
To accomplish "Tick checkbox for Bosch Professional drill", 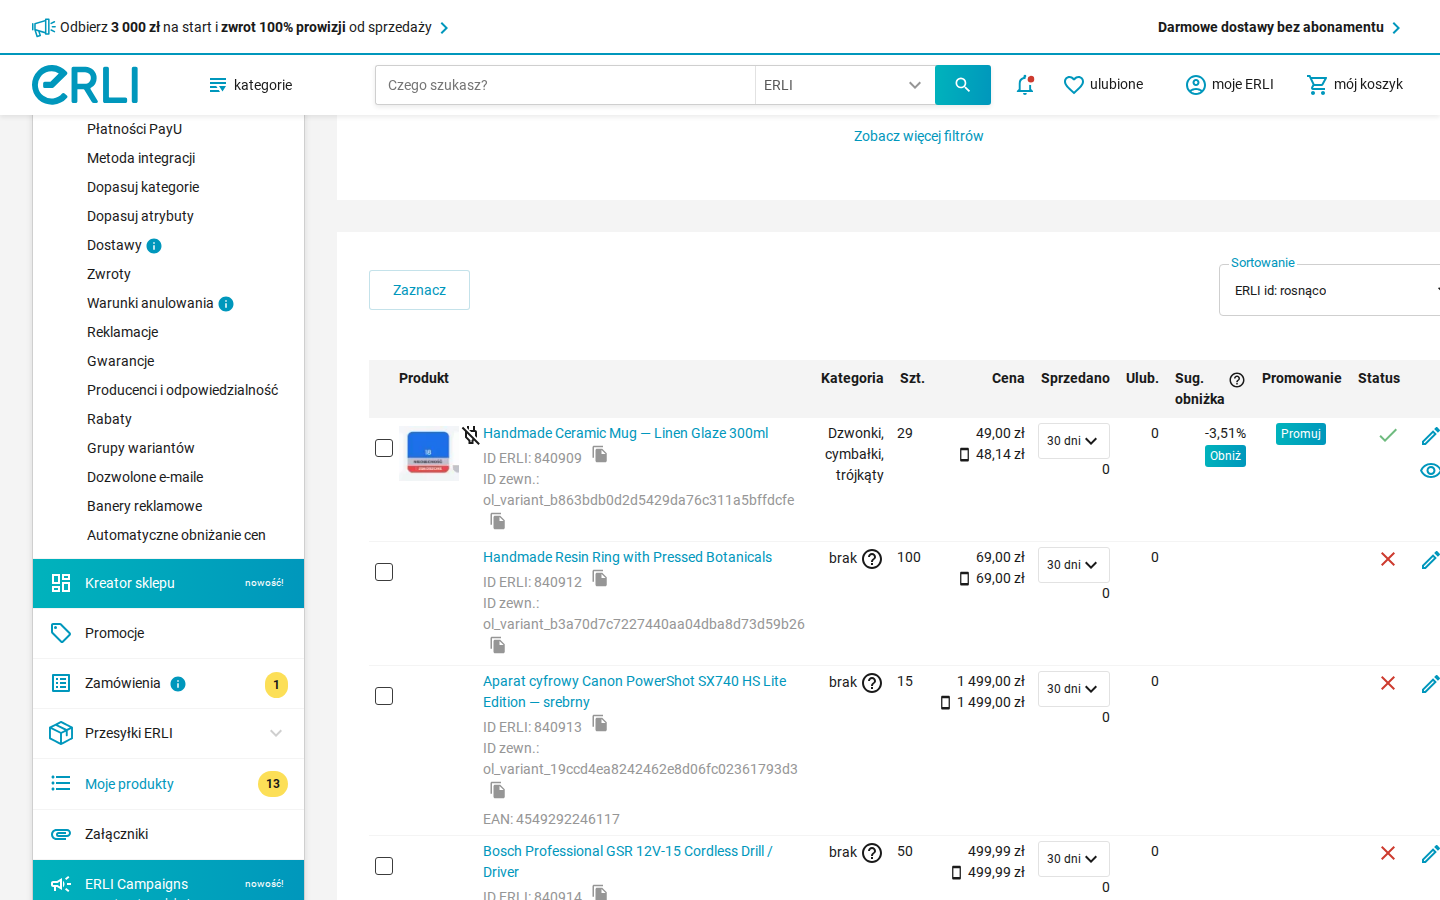I will pos(384,866).
